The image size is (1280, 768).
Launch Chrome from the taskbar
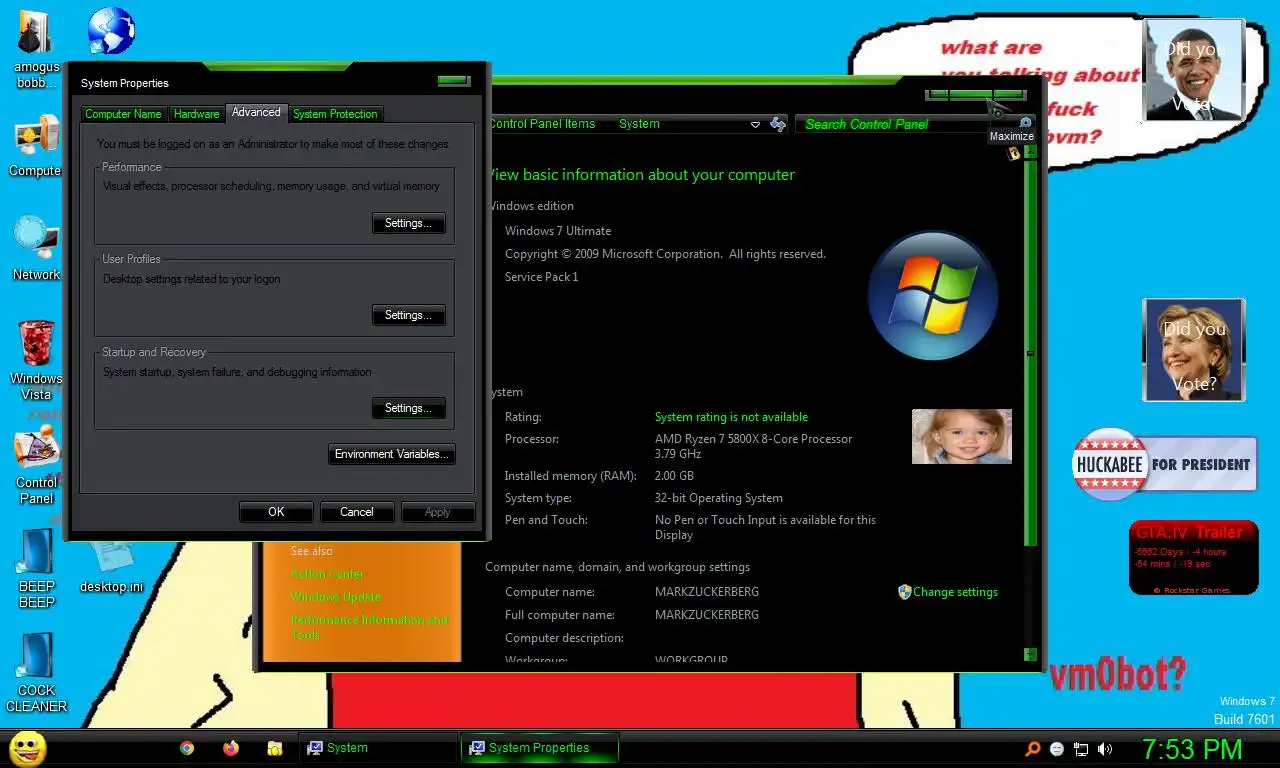[187, 748]
